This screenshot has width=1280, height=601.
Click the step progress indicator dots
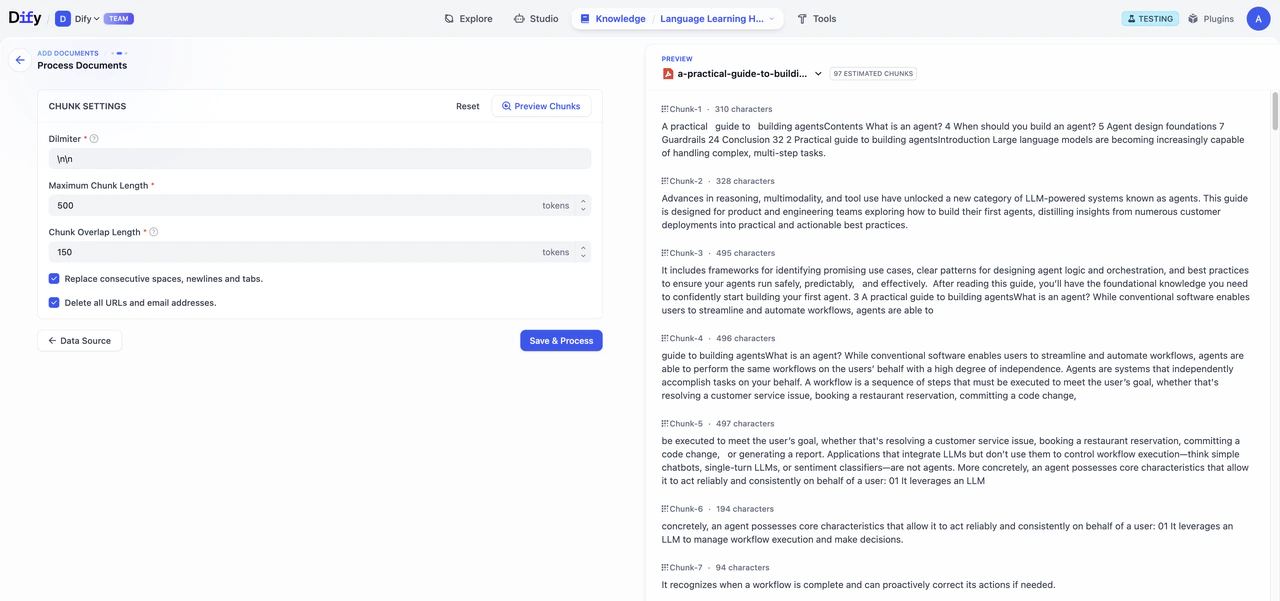coord(119,53)
